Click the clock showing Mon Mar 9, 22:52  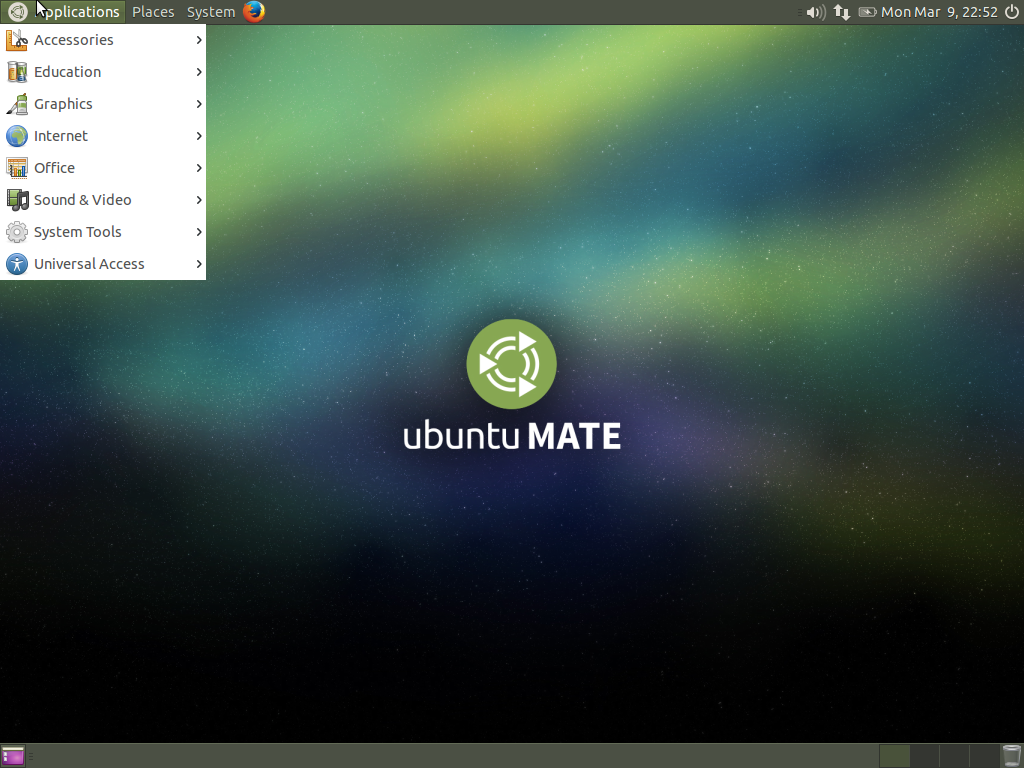pyautogui.click(x=939, y=12)
